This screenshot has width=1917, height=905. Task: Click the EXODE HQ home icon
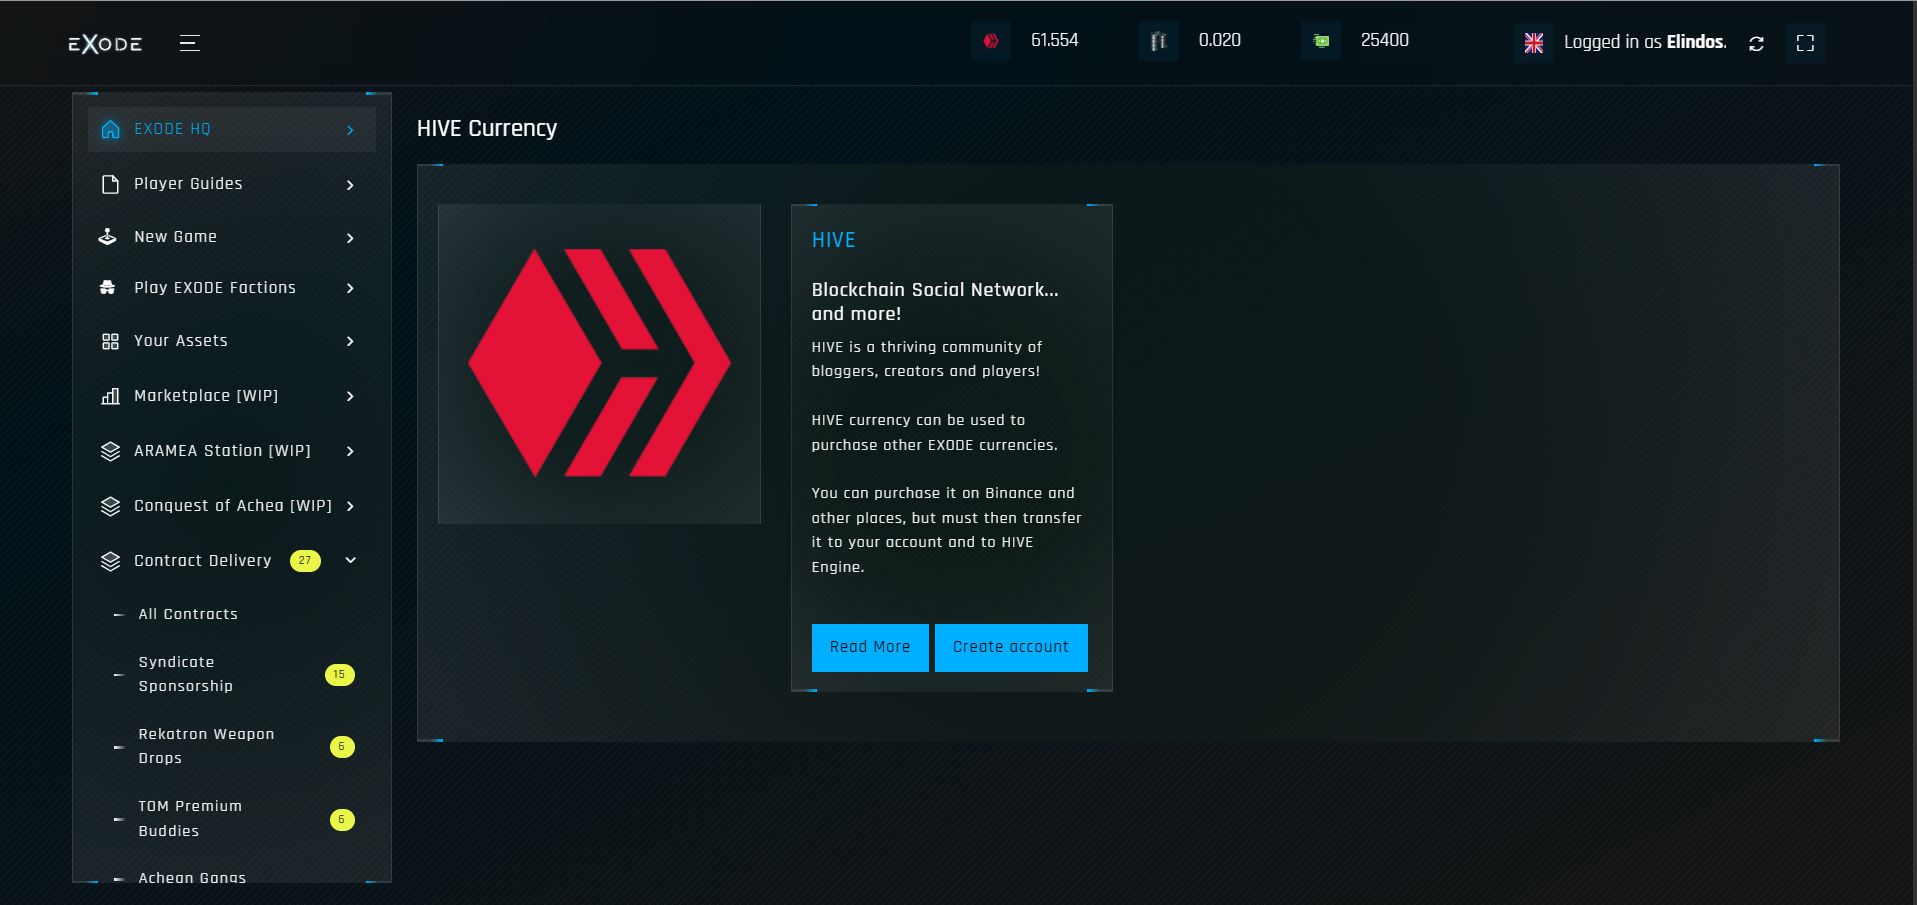tap(110, 129)
